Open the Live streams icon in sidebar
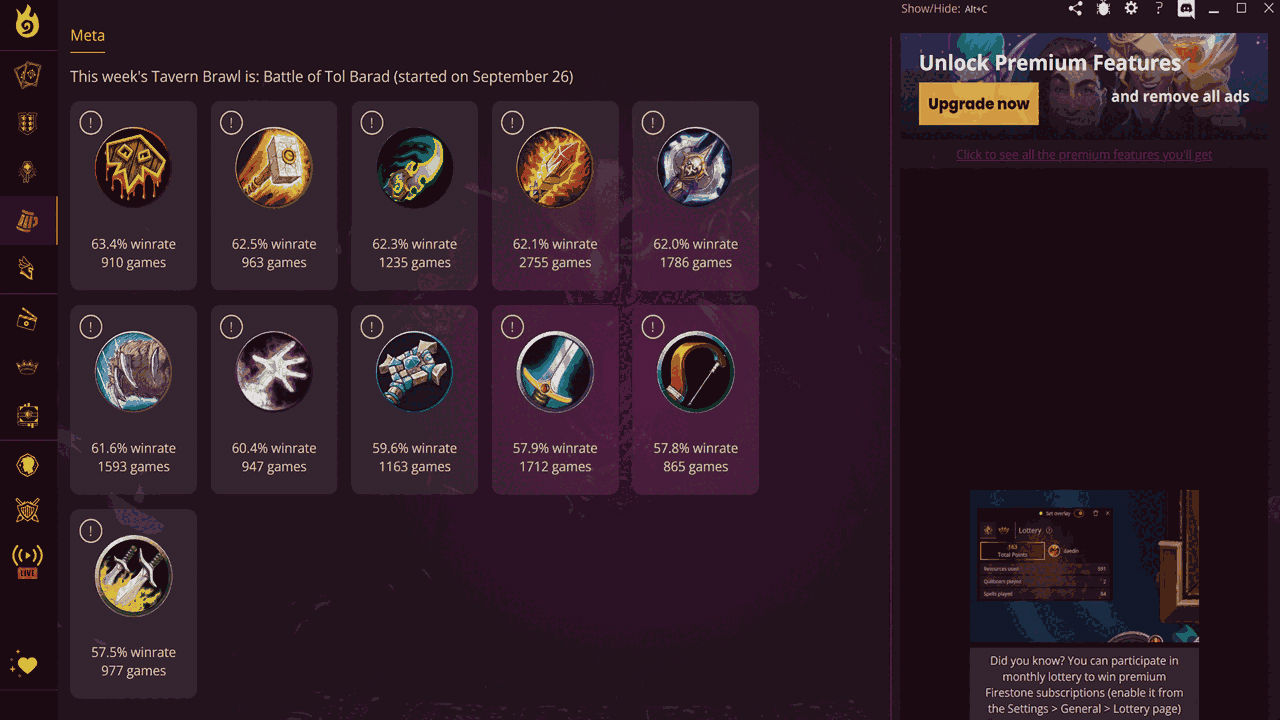 pyautogui.click(x=27, y=561)
